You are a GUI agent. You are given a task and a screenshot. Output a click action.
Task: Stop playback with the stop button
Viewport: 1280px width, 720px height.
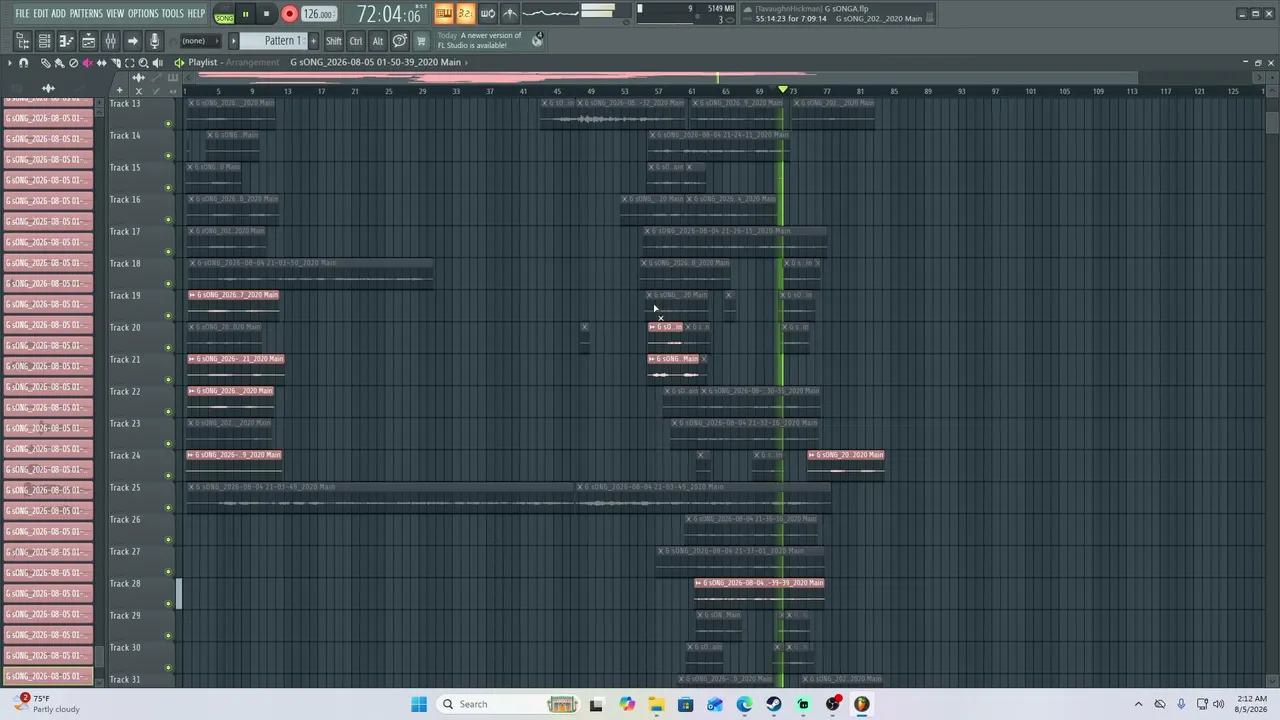click(x=266, y=14)
